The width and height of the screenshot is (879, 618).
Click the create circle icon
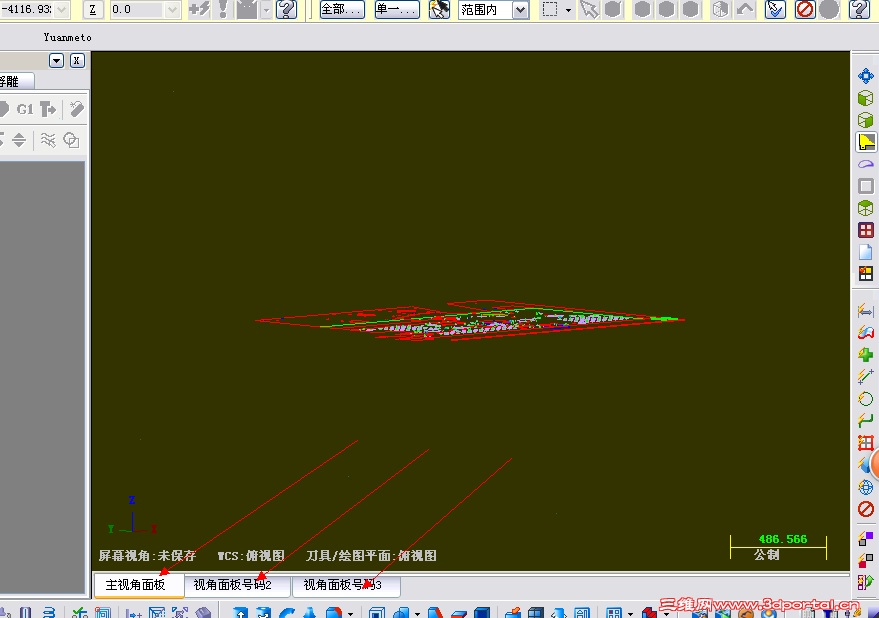(866, 399)
